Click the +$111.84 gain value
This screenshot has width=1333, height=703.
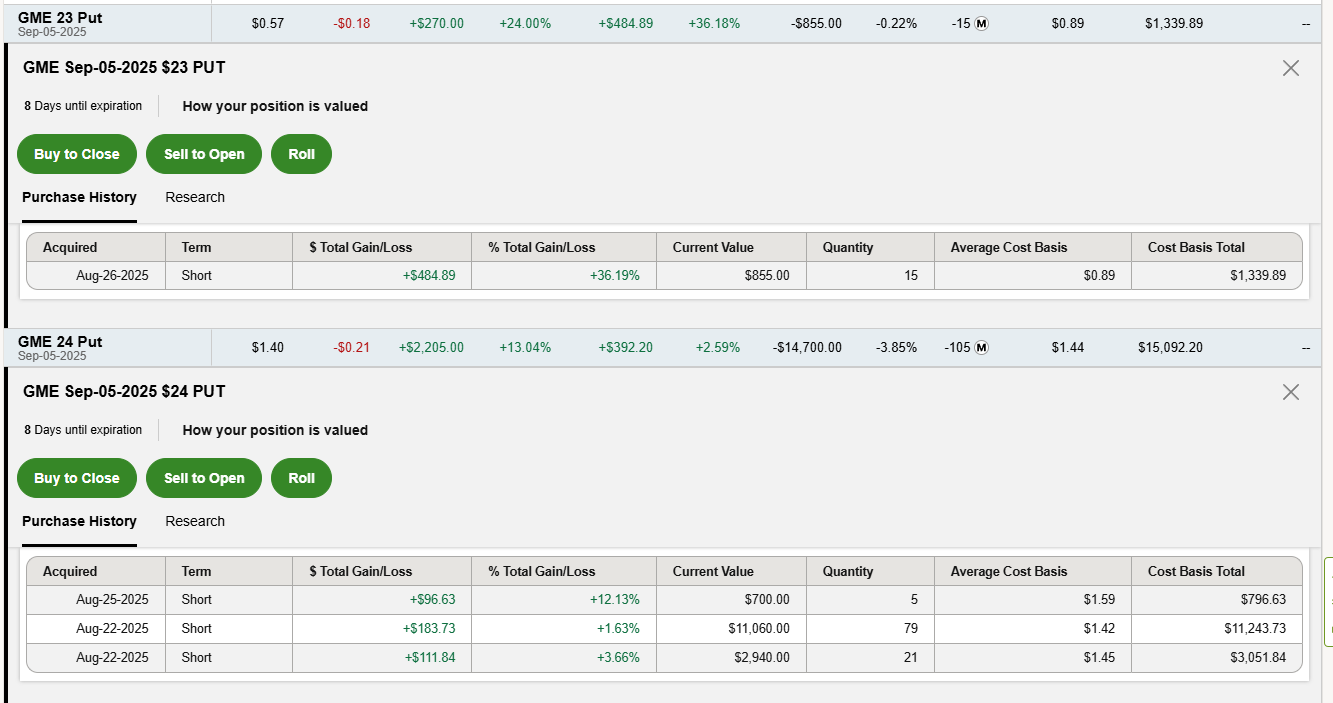[430, 657]
